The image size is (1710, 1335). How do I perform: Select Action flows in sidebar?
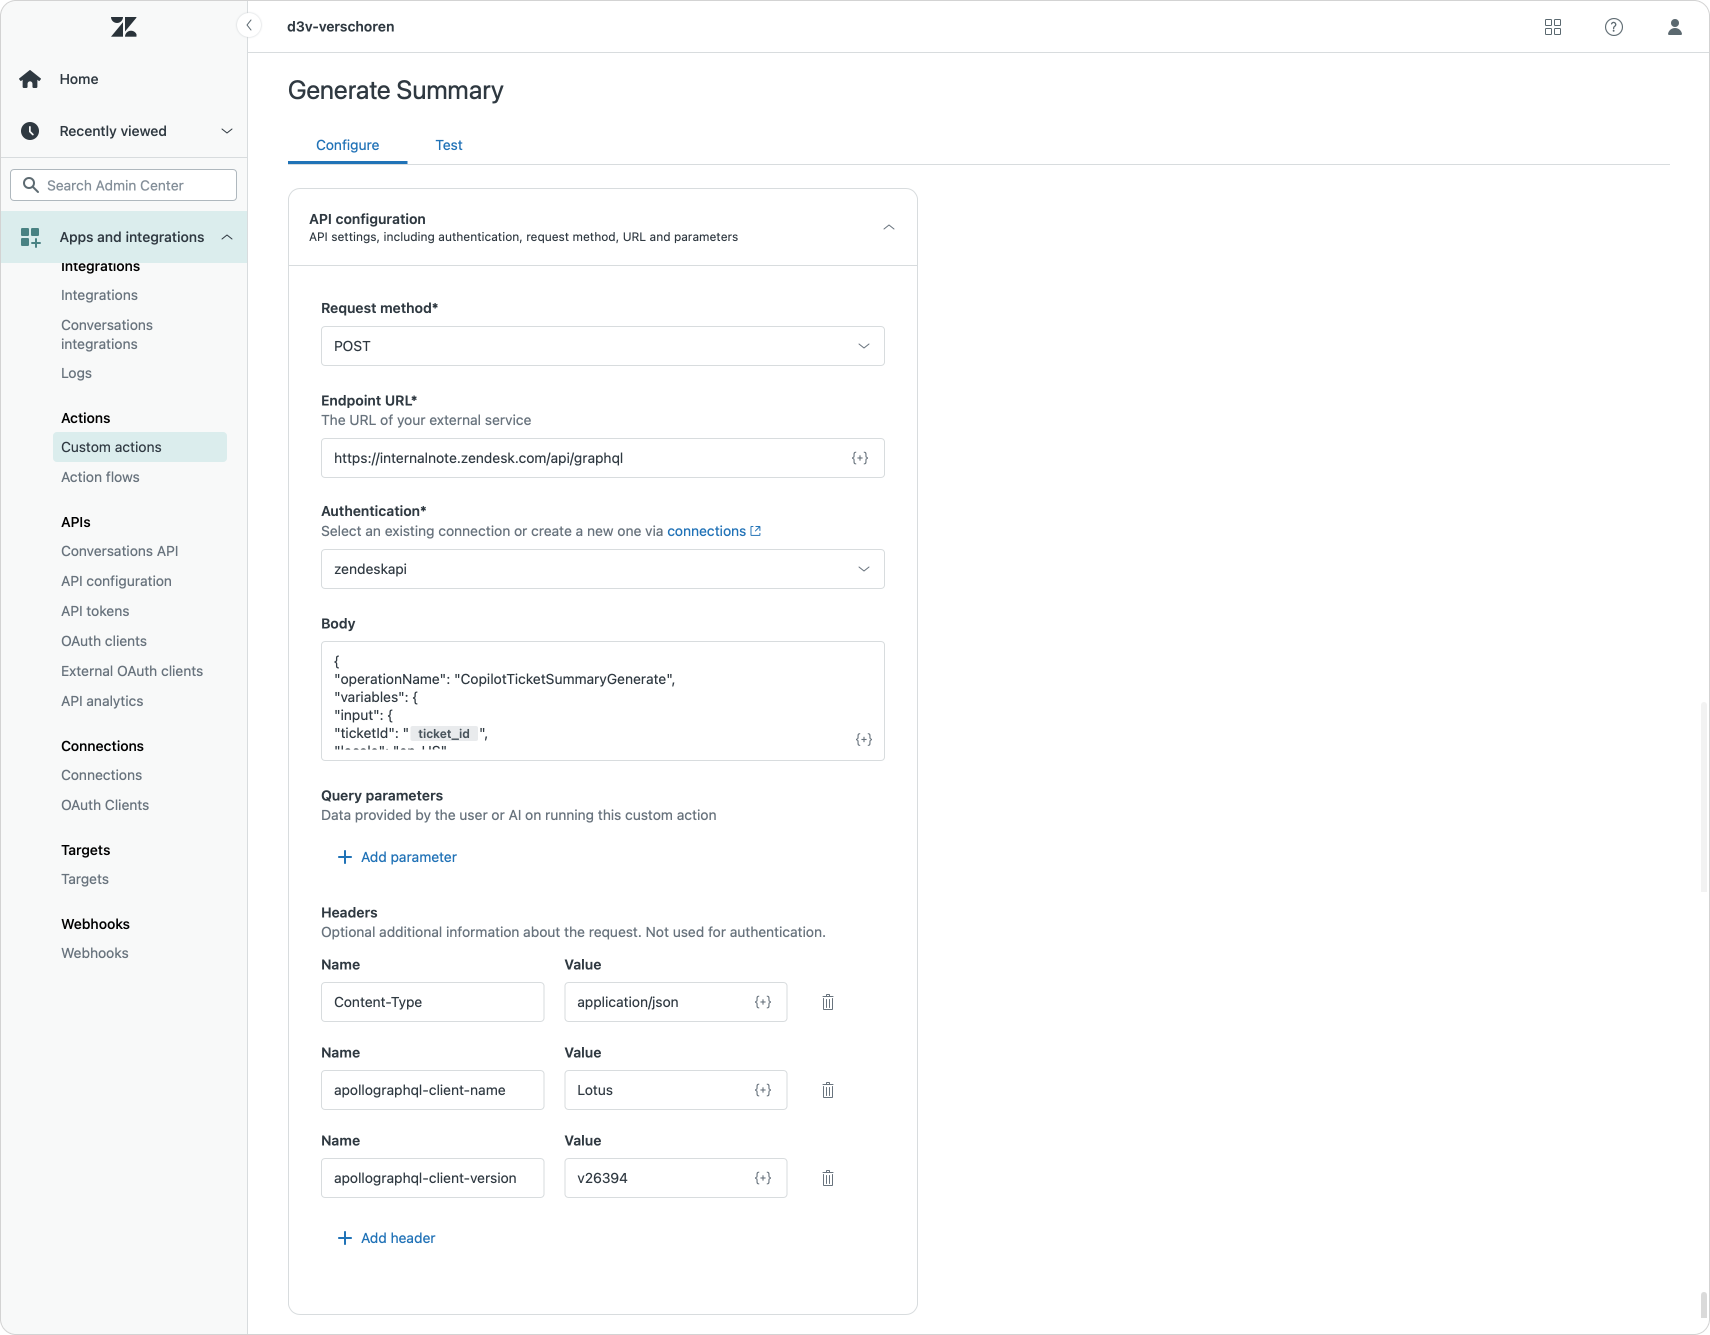100,477
